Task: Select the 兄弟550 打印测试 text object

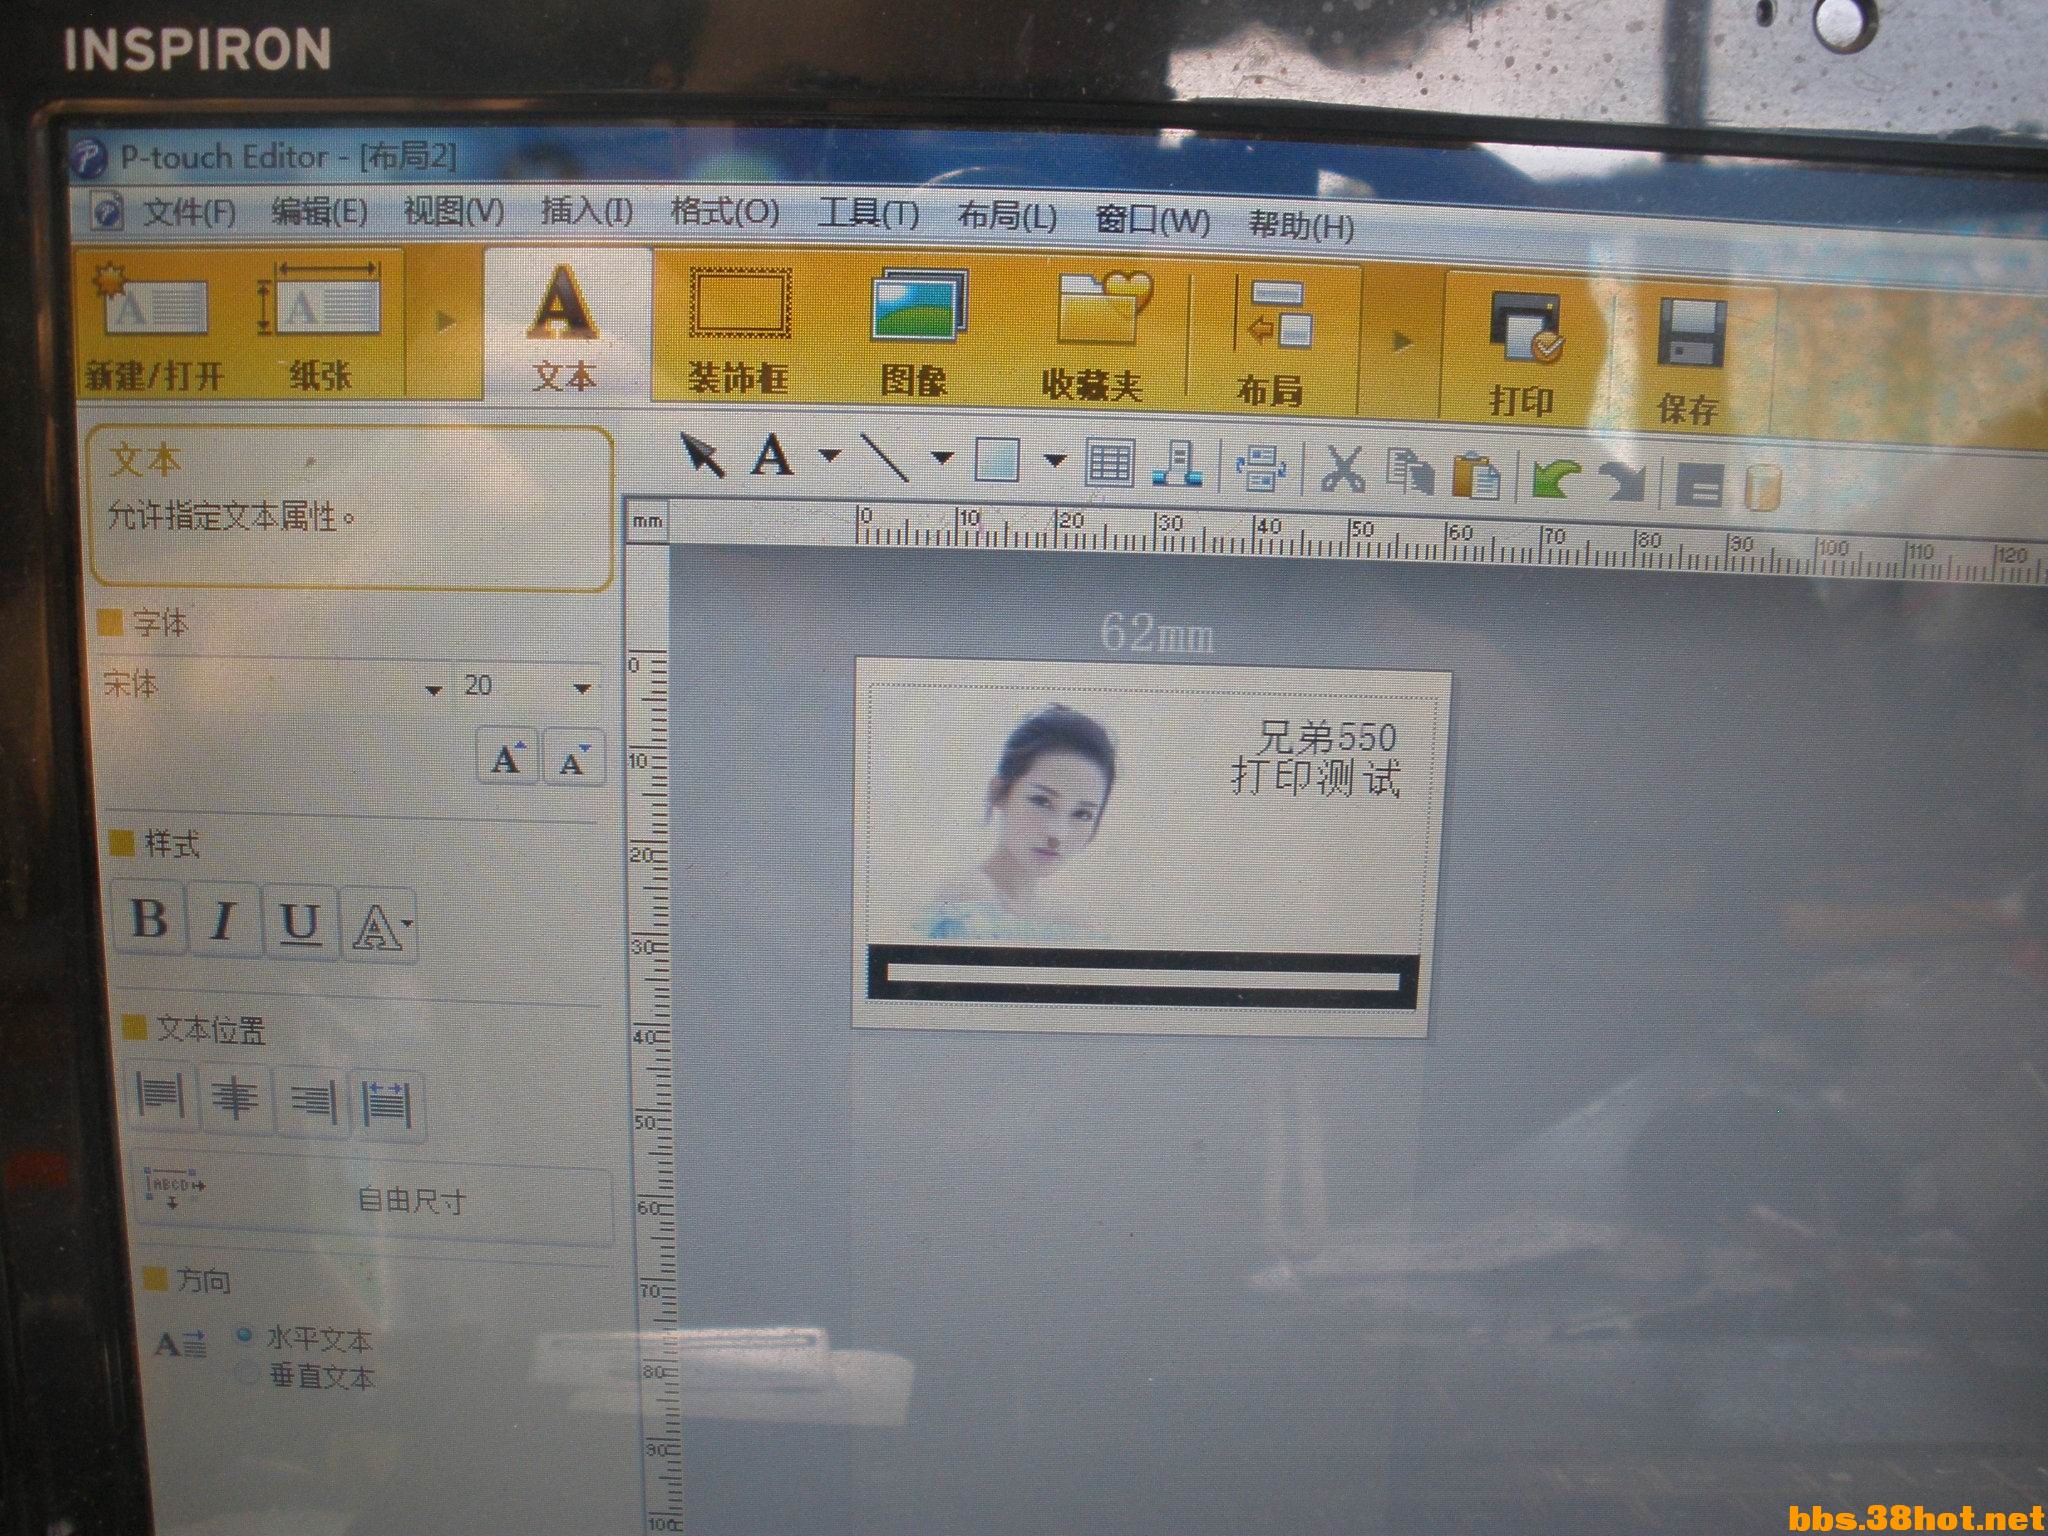Action: click(x=1316, y=757)
